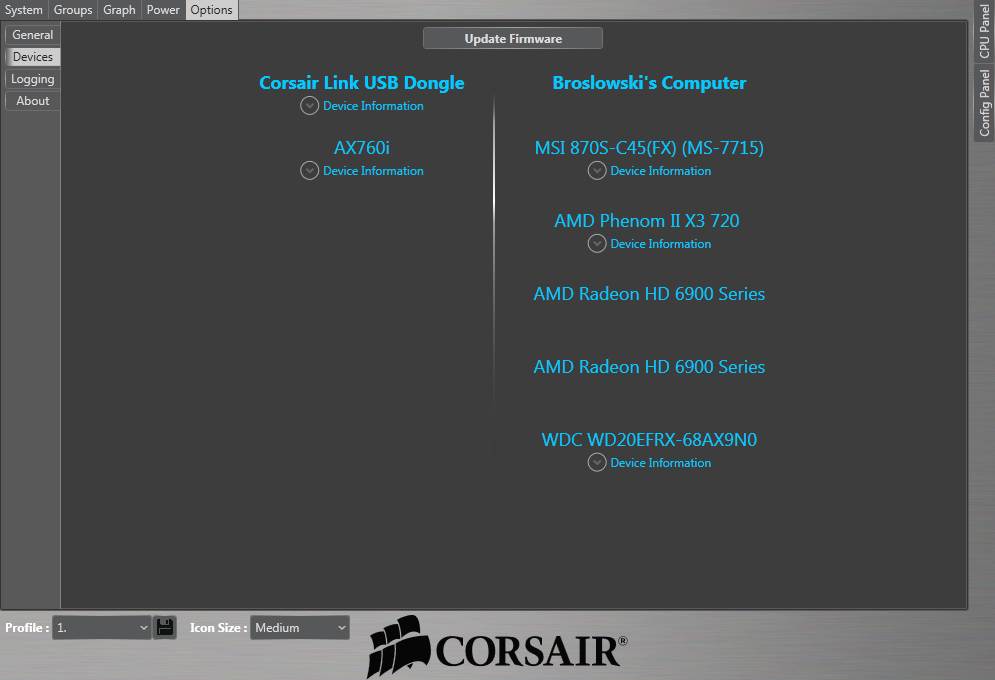Open the Power tab
995x680 pixels.
(163, 10)
